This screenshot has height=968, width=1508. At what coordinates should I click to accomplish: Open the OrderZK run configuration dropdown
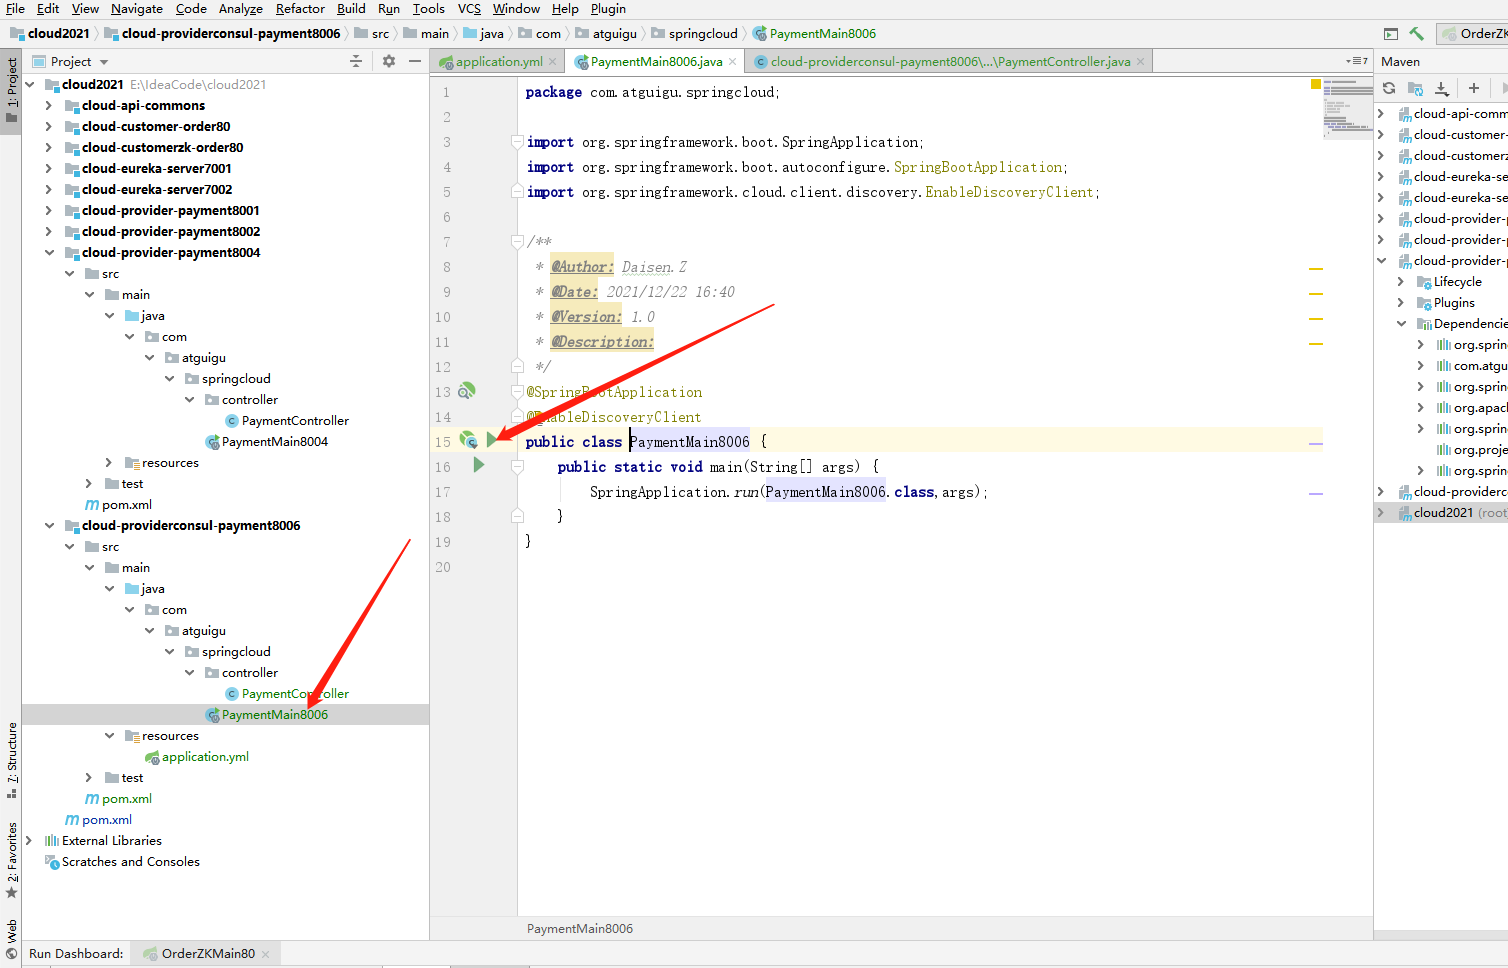[x=1474, y=33]
